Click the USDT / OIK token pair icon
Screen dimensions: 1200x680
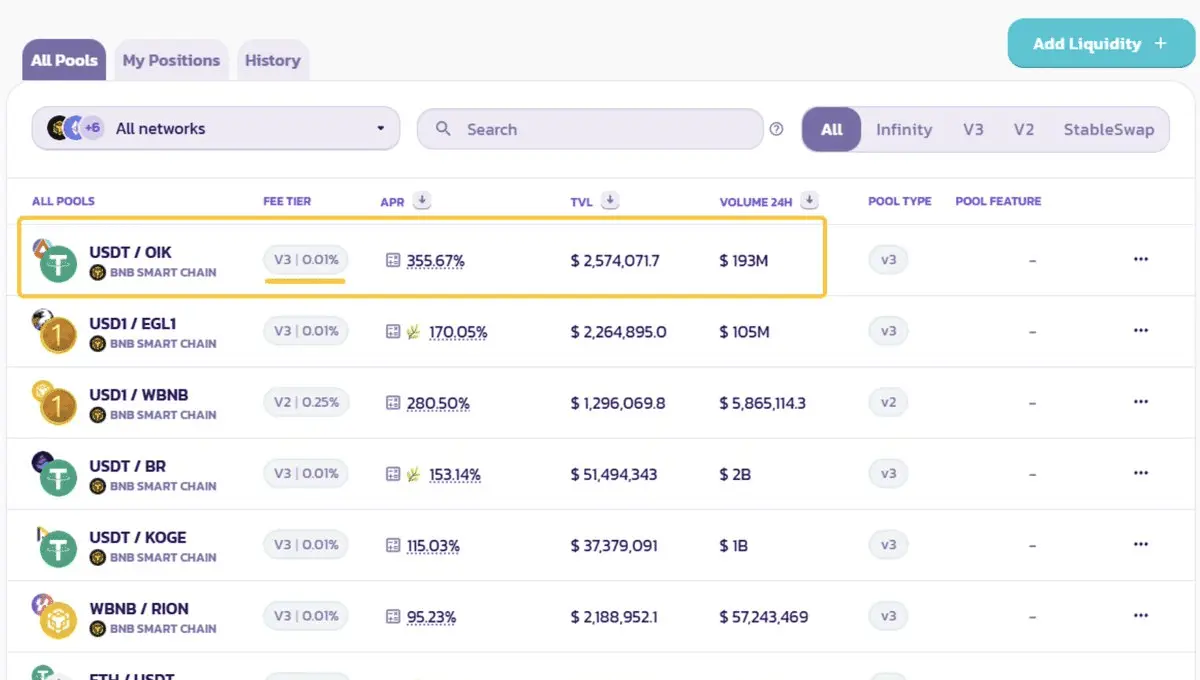click(55, 260)
